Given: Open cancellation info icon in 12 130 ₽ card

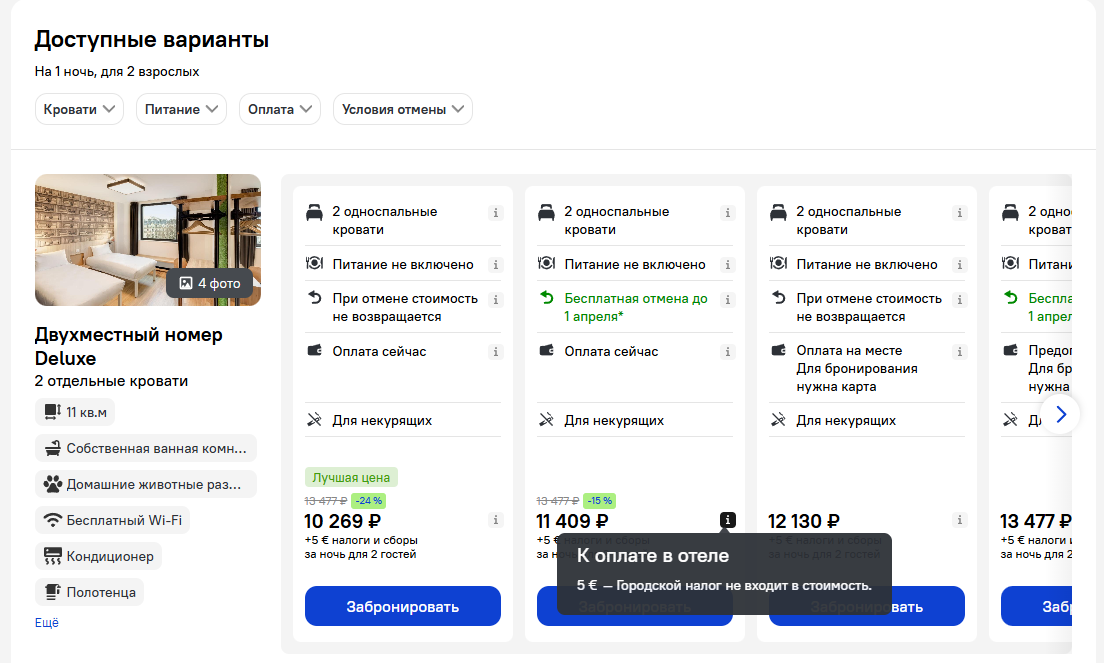Looking at the screenshot, I should [960, 299].
